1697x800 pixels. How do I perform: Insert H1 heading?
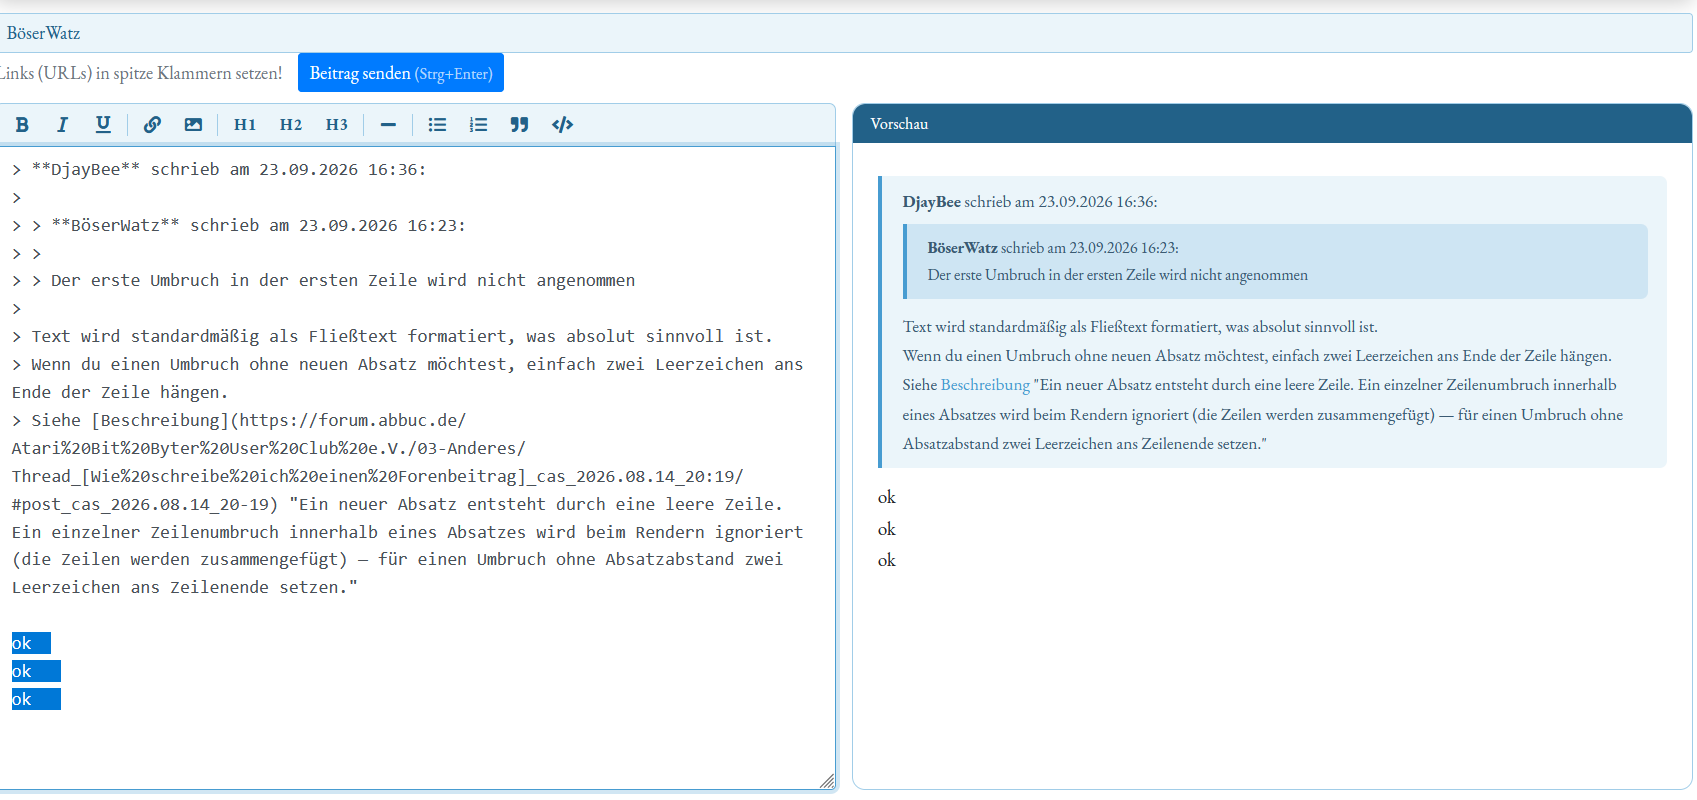tap(245, 125)
